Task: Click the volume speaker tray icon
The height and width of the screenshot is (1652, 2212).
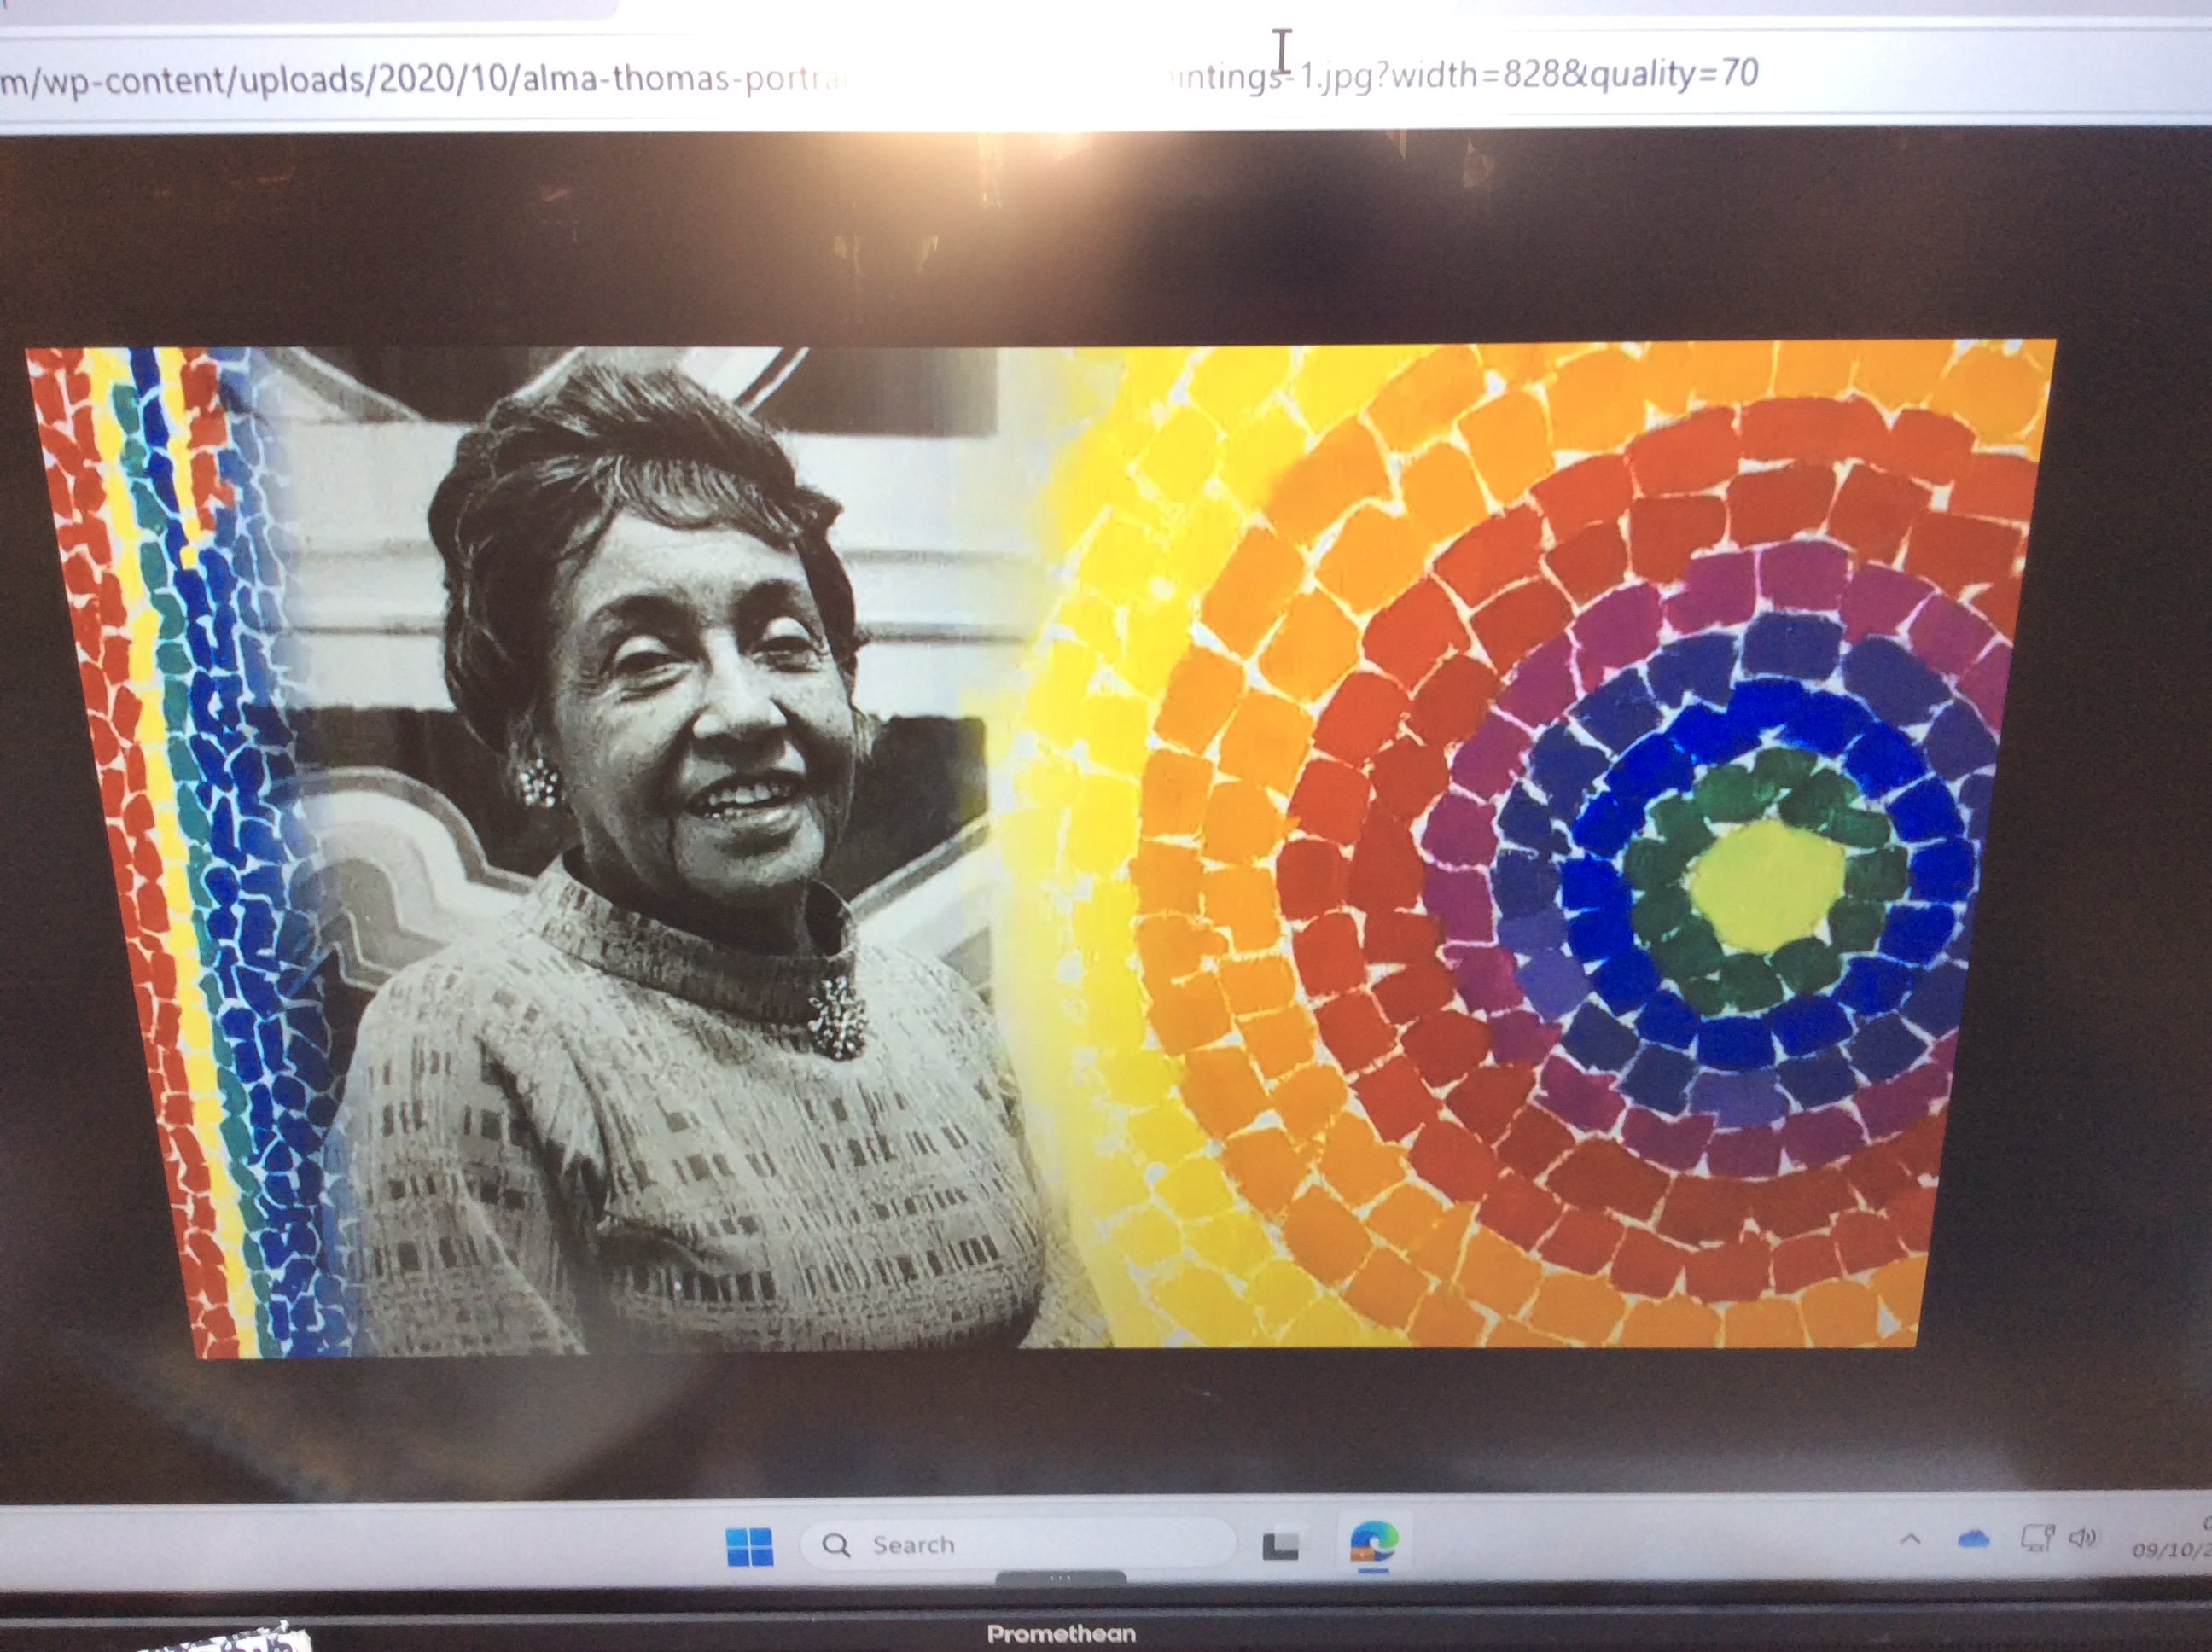Action: coord(2082,1537)
